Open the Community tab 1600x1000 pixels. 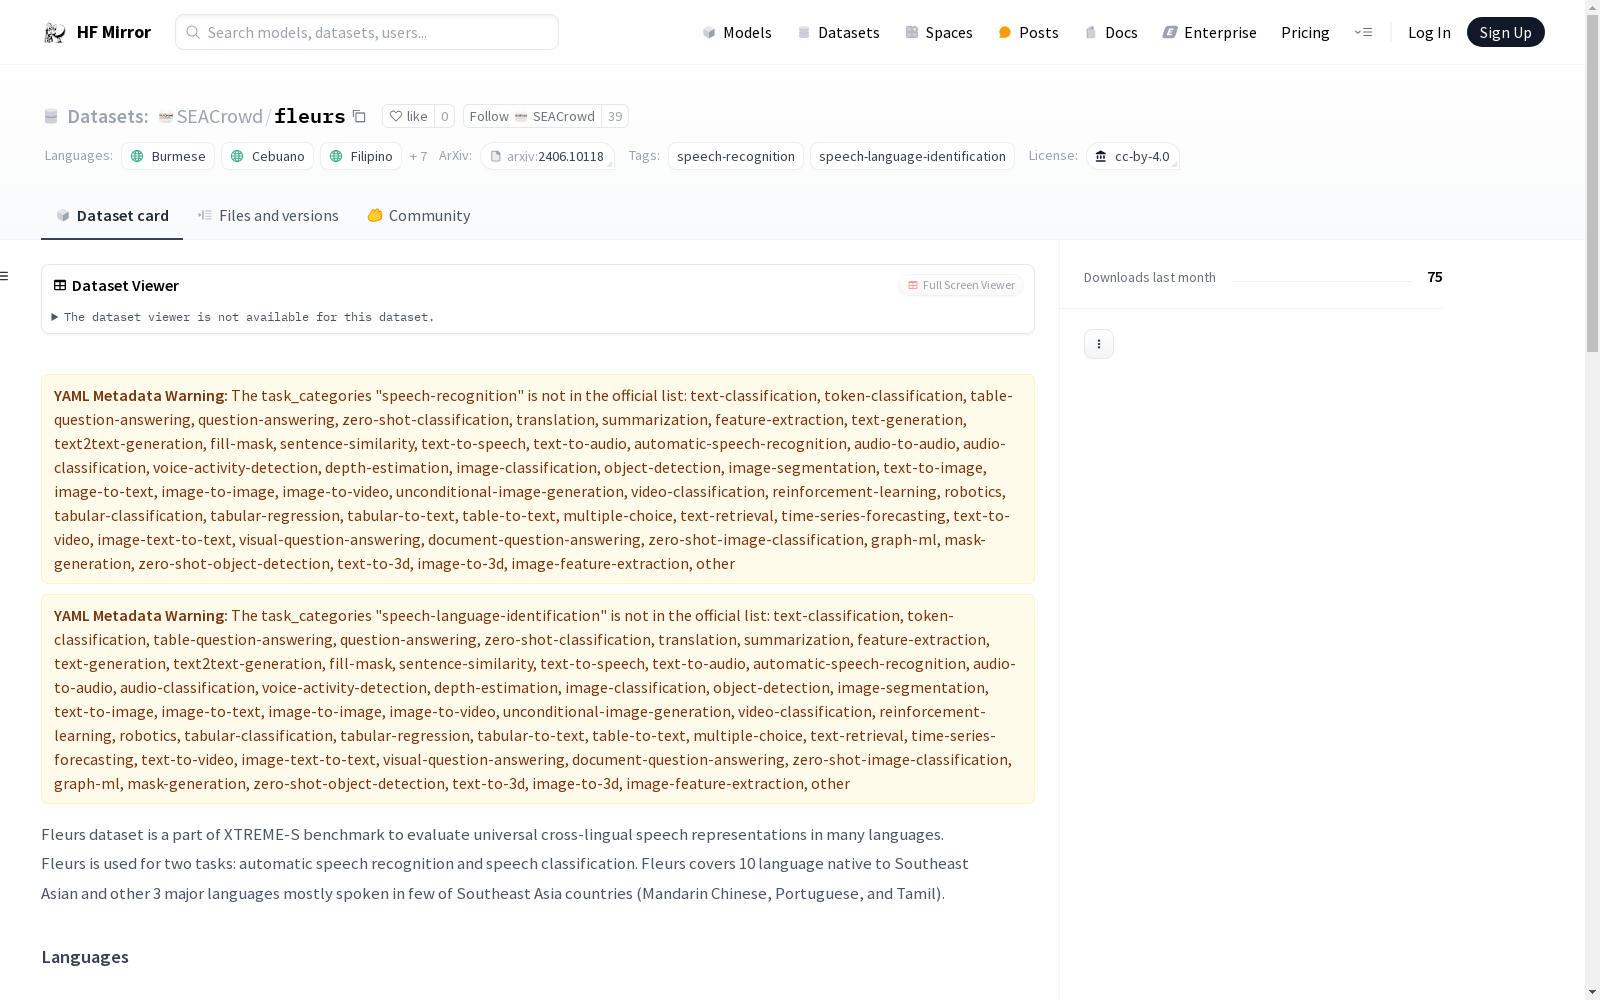point(418,216)
